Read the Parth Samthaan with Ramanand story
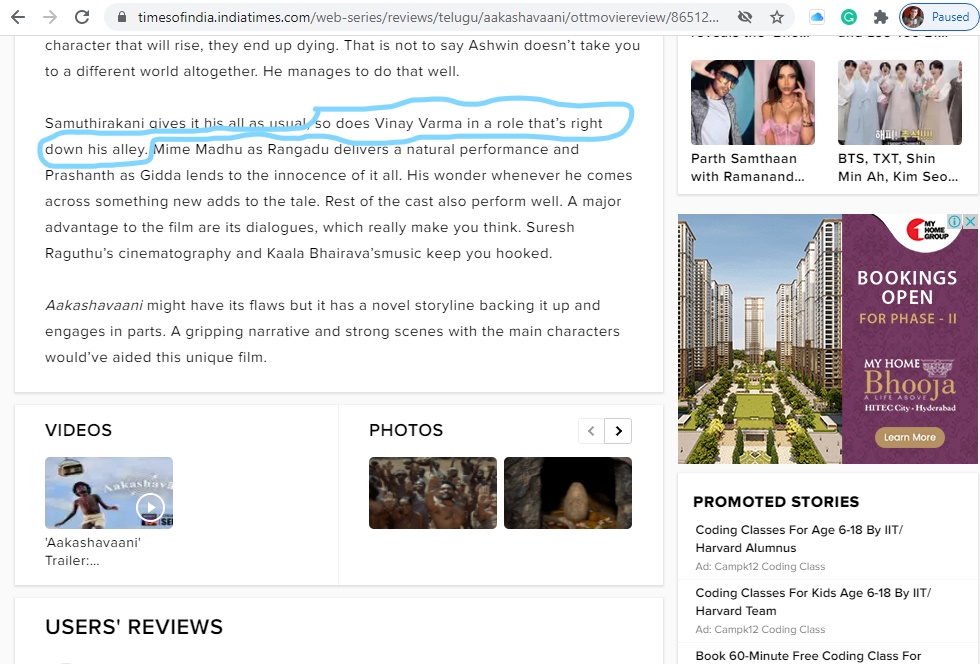Viewport: 980px width, 664px height. click(x=748, y=168)
